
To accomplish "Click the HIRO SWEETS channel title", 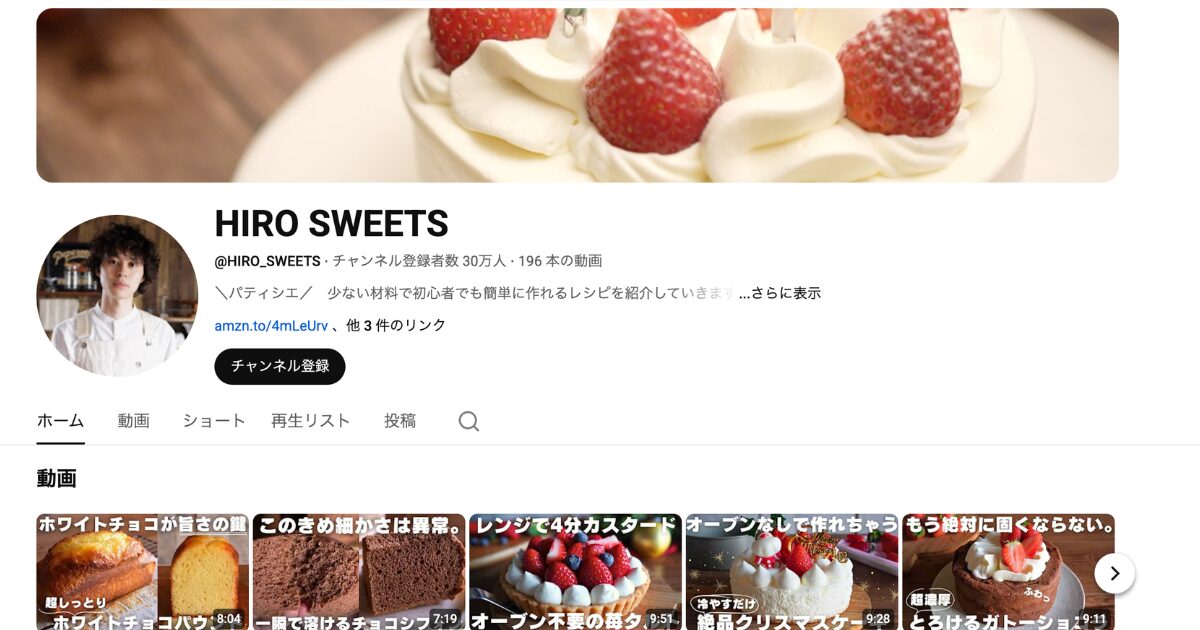I will [x=331, y=223].
